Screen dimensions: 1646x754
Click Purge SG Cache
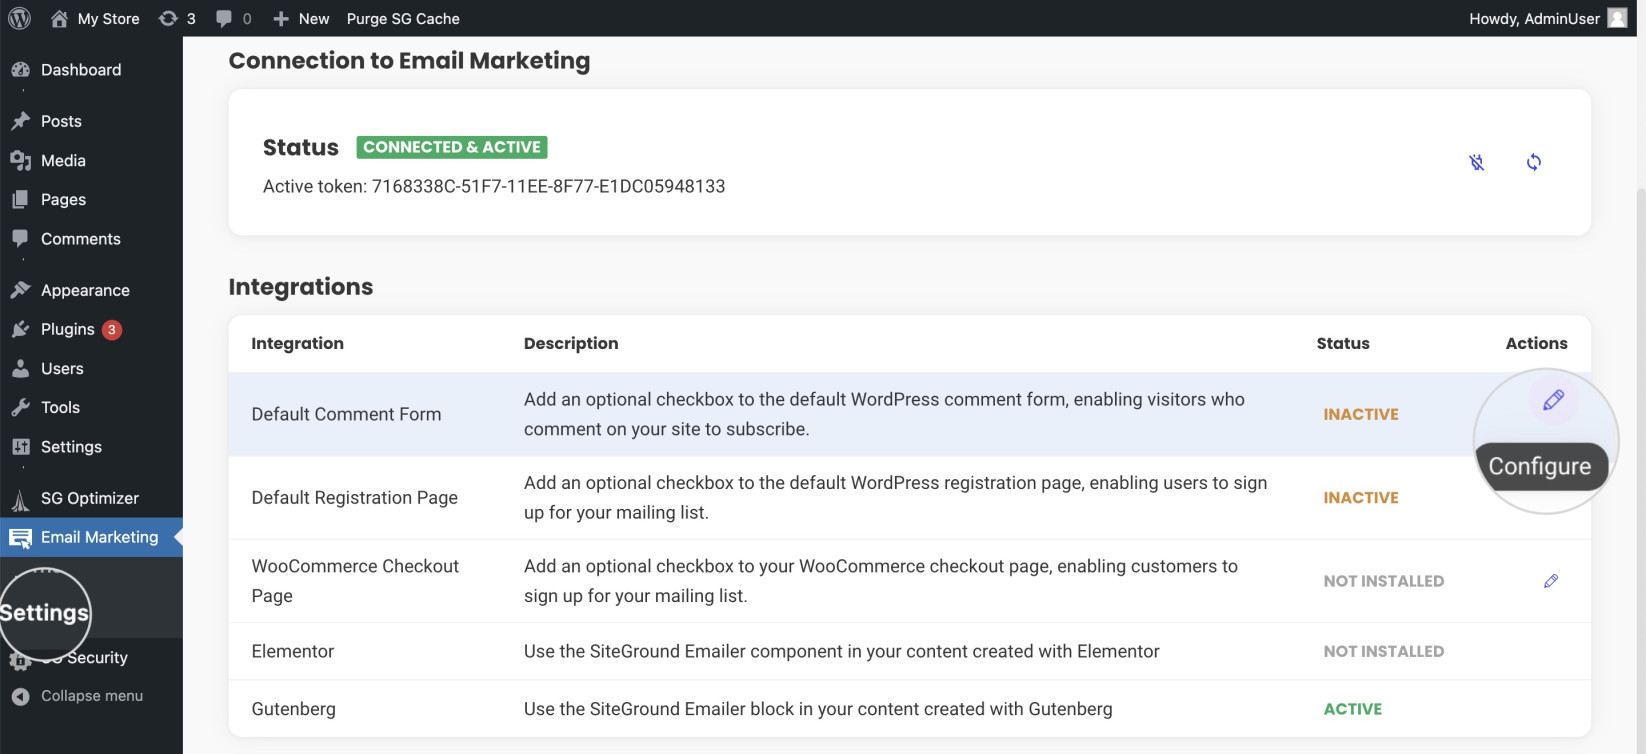(403, 18)
